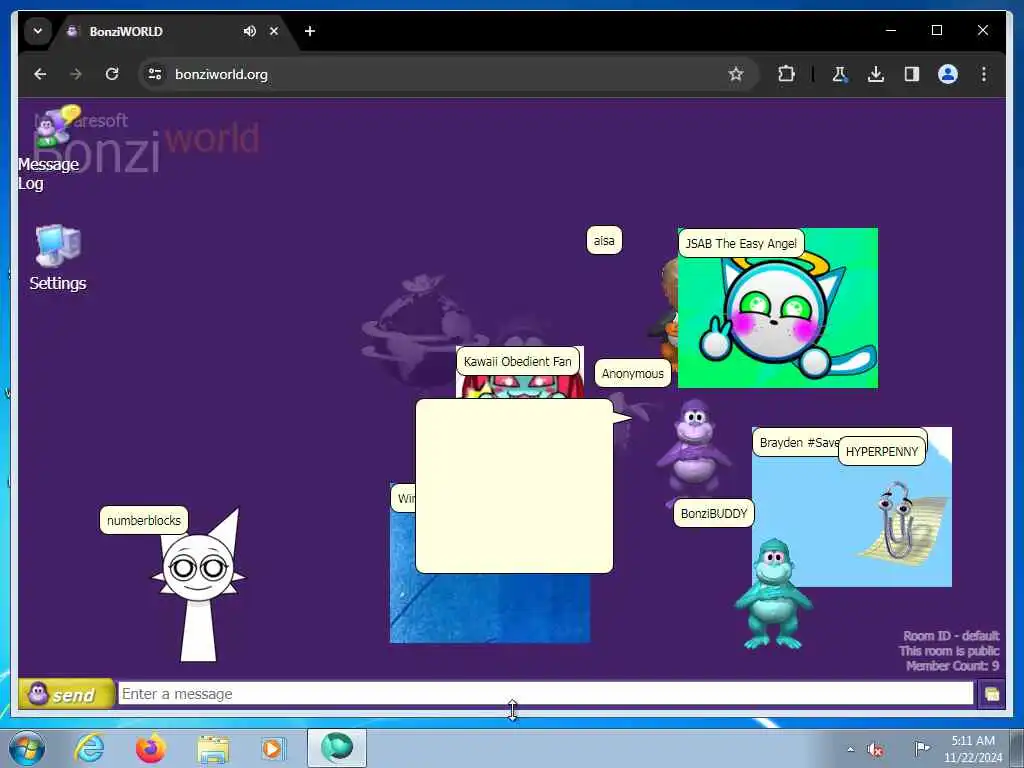Click the HYPERPENNY name tag

pos(882,451)
